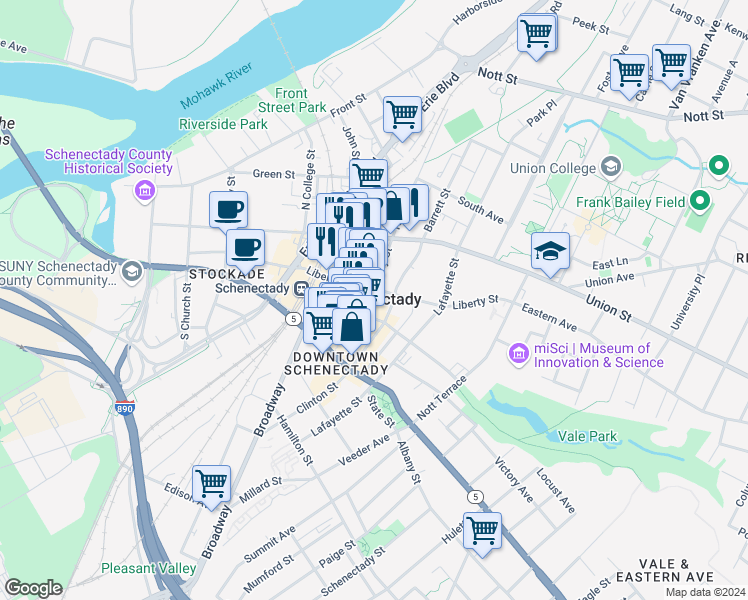Image resolution: width=748 pixels, height=600 pixels.
Task: Select the Mumford St street label
Action: tap(269, 573)
